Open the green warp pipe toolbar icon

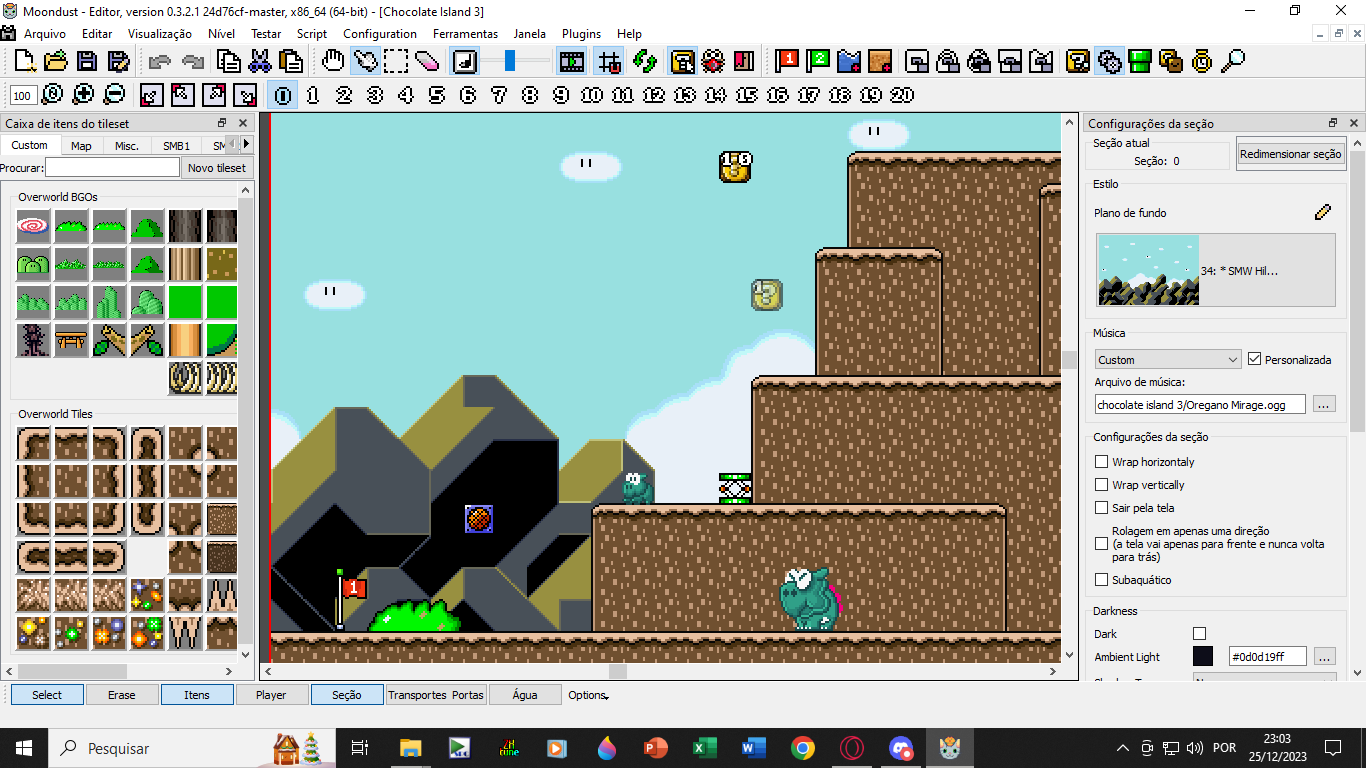(x=1140, y=61)
